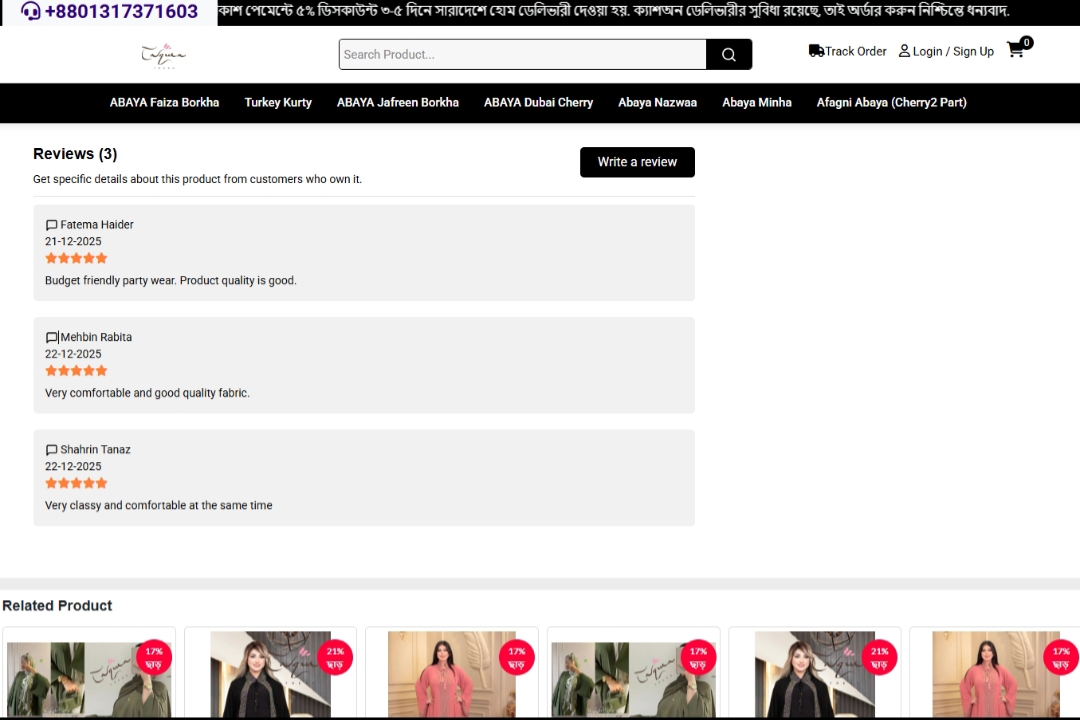
Task: Open Turkey Kurty category
Action: pos(278,102)
